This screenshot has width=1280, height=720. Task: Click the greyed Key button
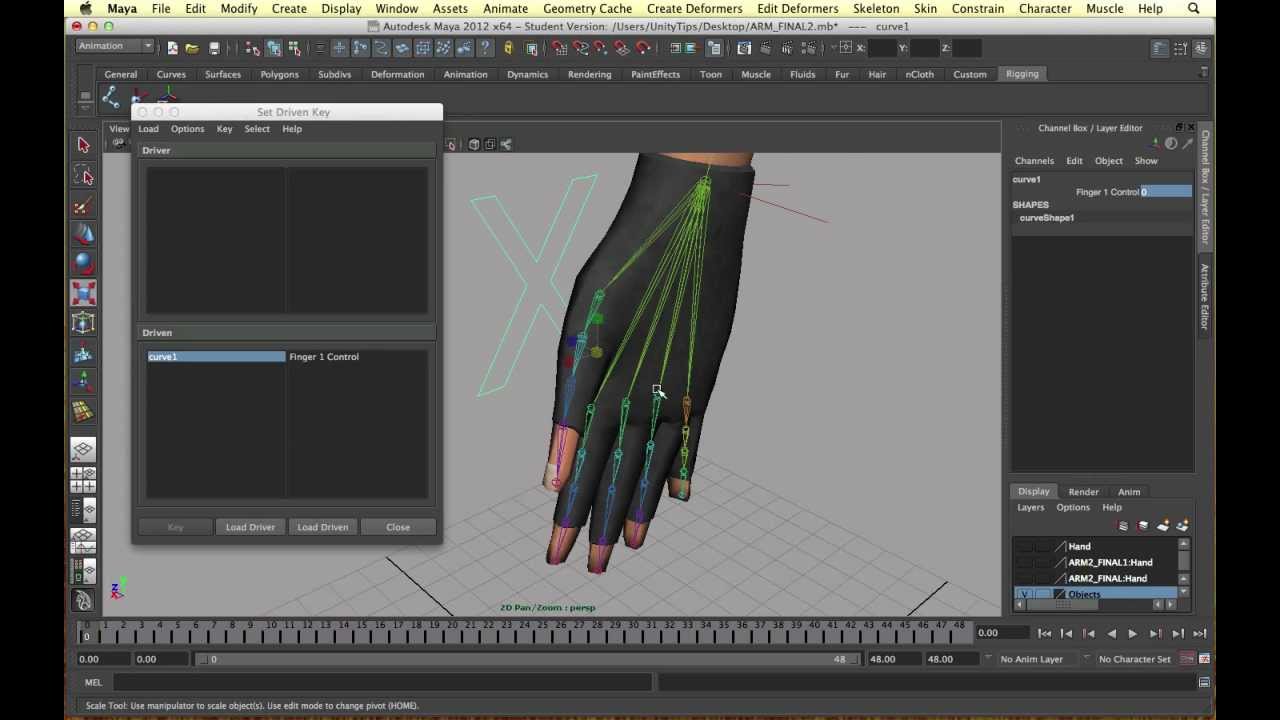(x=175, y=527)
